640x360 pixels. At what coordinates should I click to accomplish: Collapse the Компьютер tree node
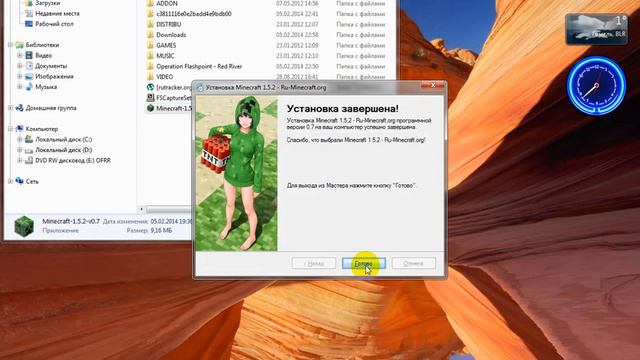(x=11, y=129)
